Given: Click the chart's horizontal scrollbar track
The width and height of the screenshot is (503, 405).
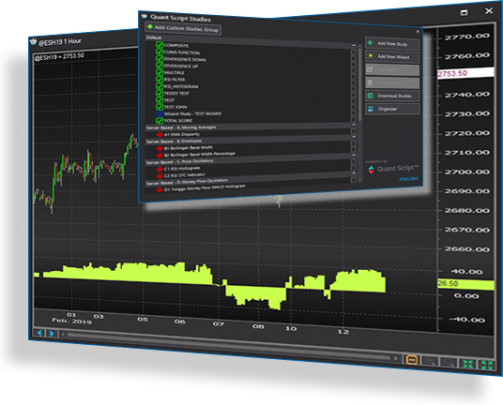Looking at the screenshot, I should tap(229, 346).
